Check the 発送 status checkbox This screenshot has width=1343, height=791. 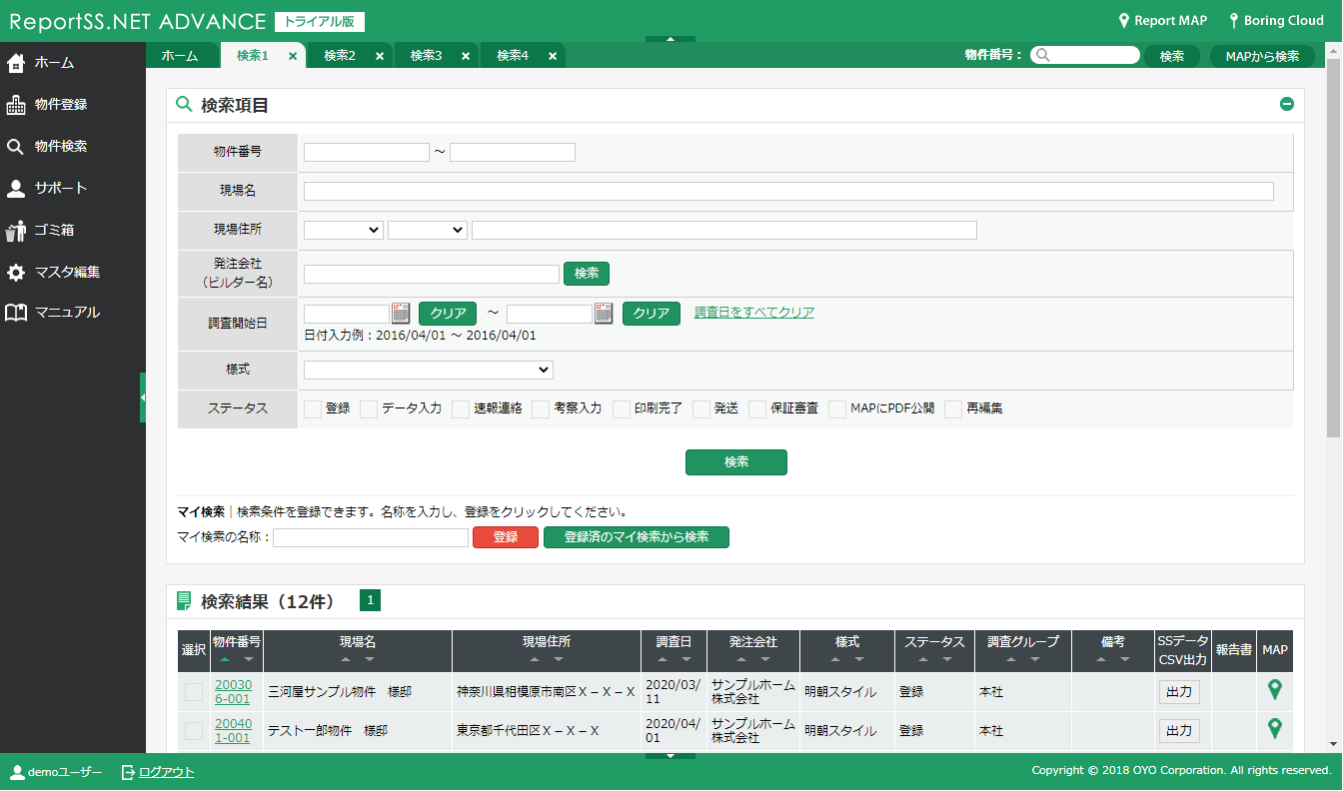coord(701,409)
